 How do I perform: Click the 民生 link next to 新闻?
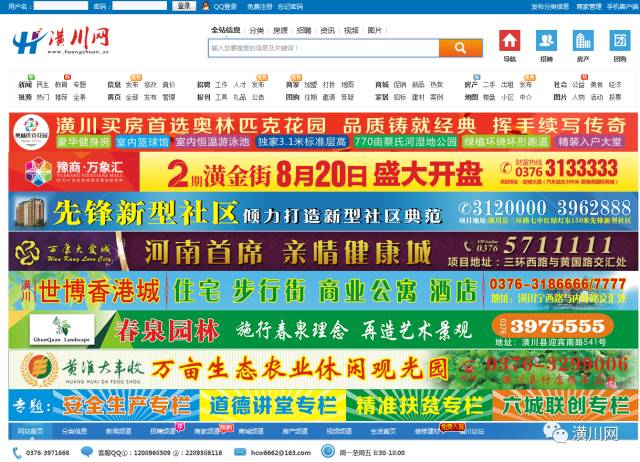coord(42,85)
